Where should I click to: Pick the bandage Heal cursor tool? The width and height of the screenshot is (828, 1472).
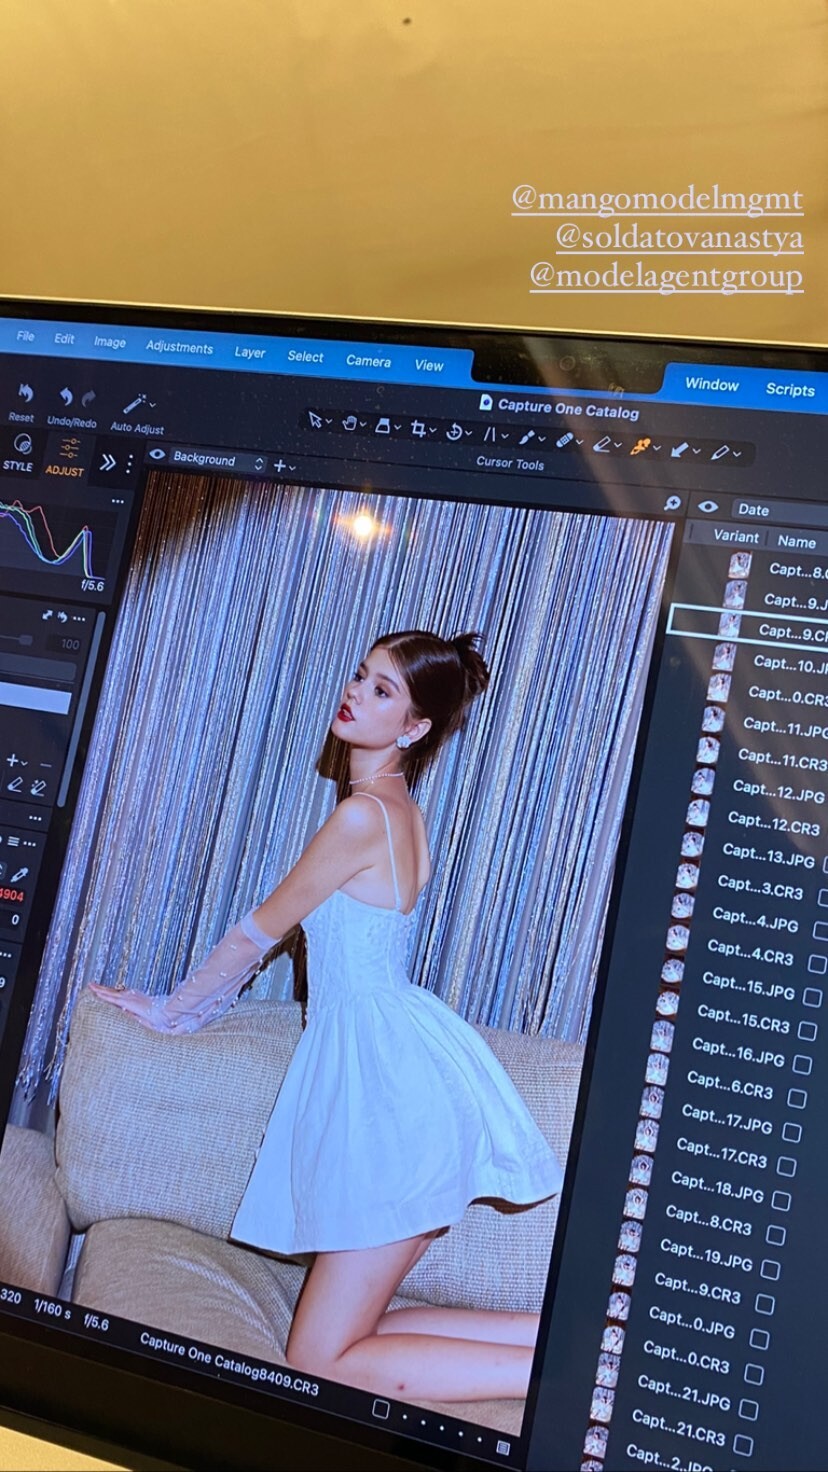[x=563, y=440]
